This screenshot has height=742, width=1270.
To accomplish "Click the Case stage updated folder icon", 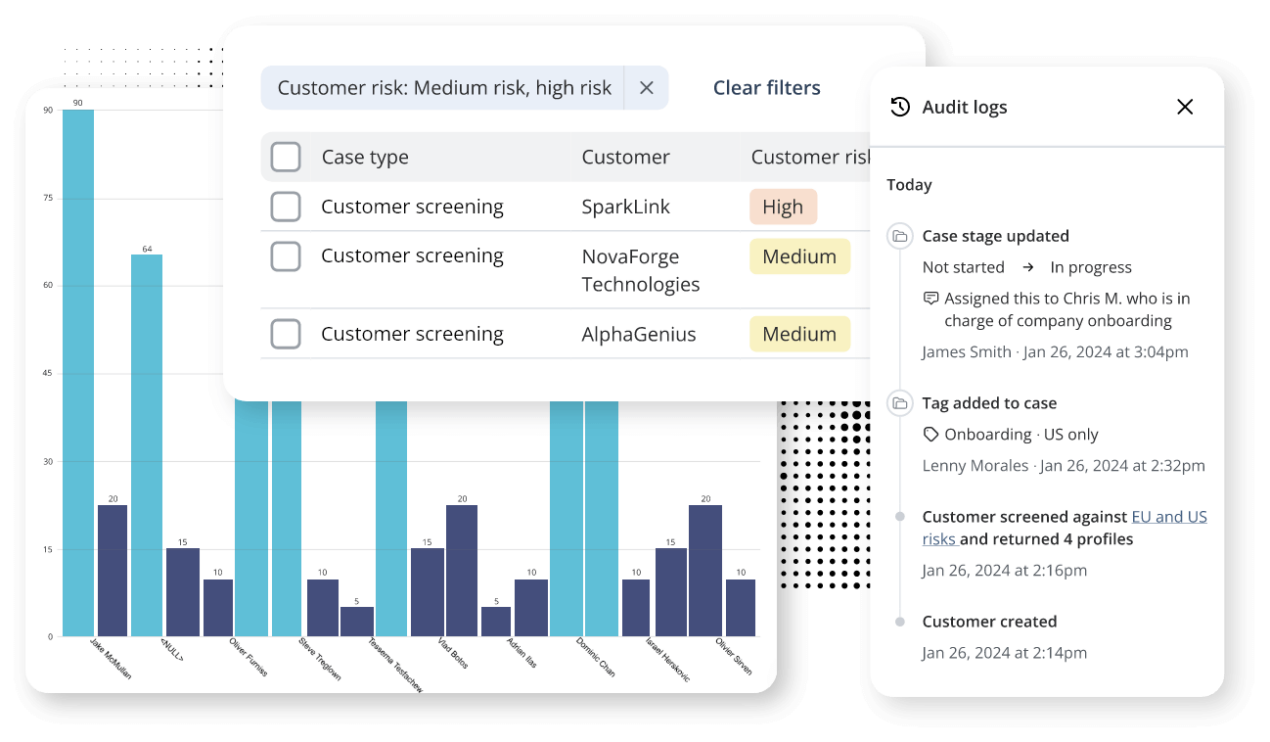I will point(900,236).
